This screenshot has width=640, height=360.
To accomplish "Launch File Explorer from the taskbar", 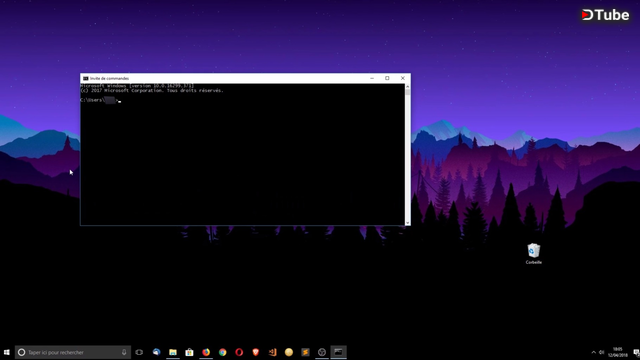I will click(x=173, y=352).
